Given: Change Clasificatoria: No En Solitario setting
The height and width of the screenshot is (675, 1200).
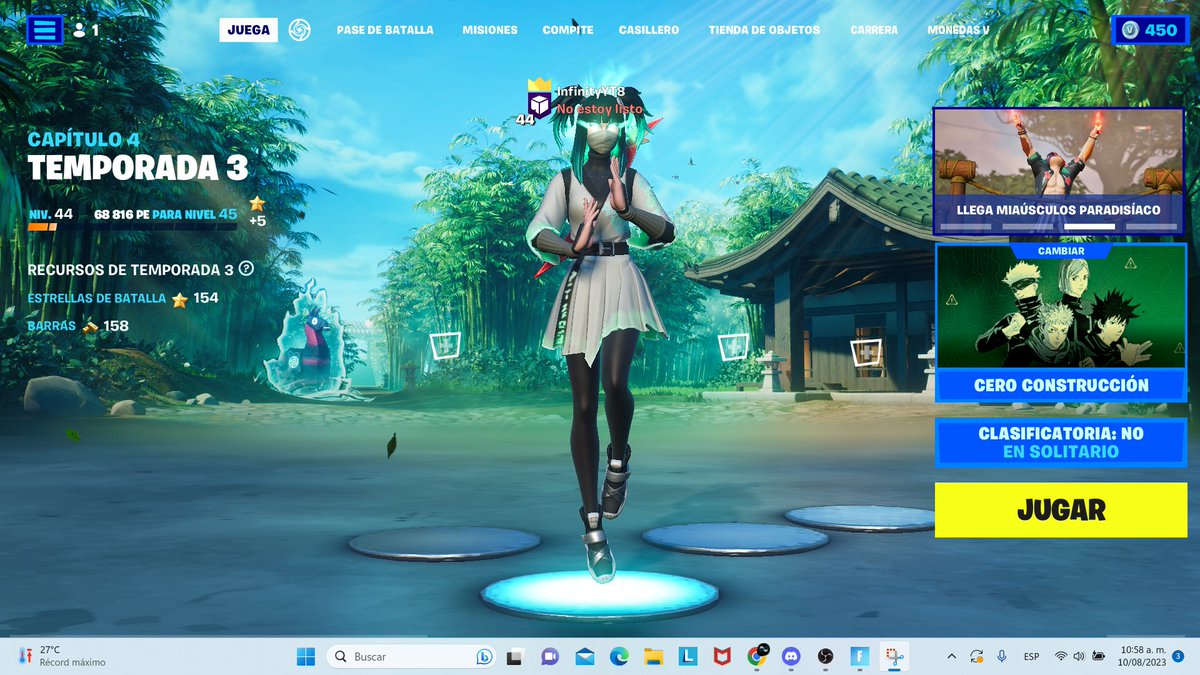Looking at the screenshot, I should pos(1060,443).
